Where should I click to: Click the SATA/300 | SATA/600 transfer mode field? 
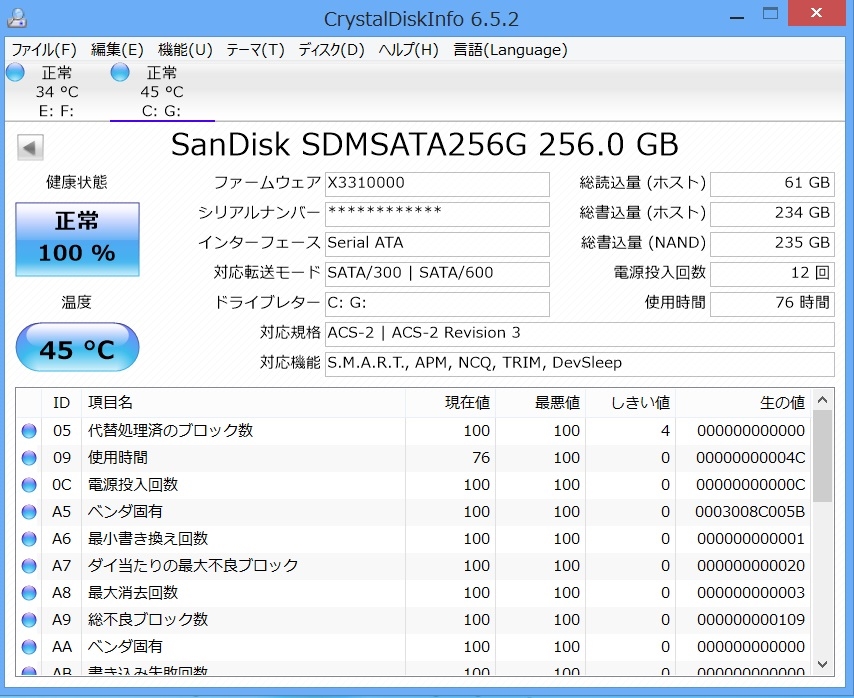coord(437,274)
